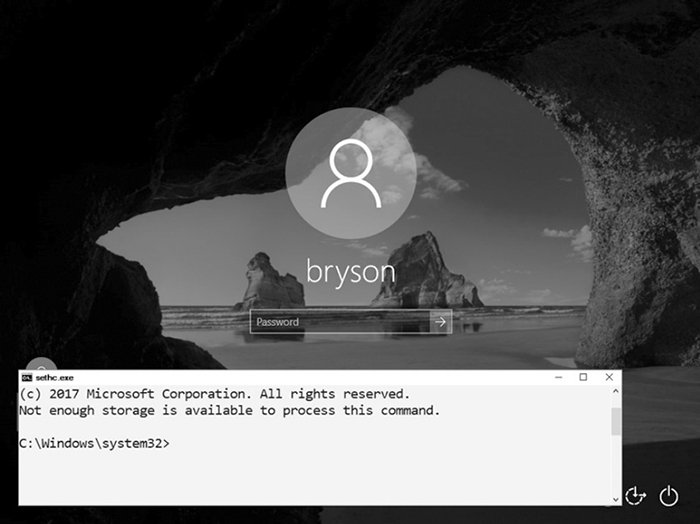Click the bryson username label
Screen dimensions: 700x524
[x=349, y=272]
